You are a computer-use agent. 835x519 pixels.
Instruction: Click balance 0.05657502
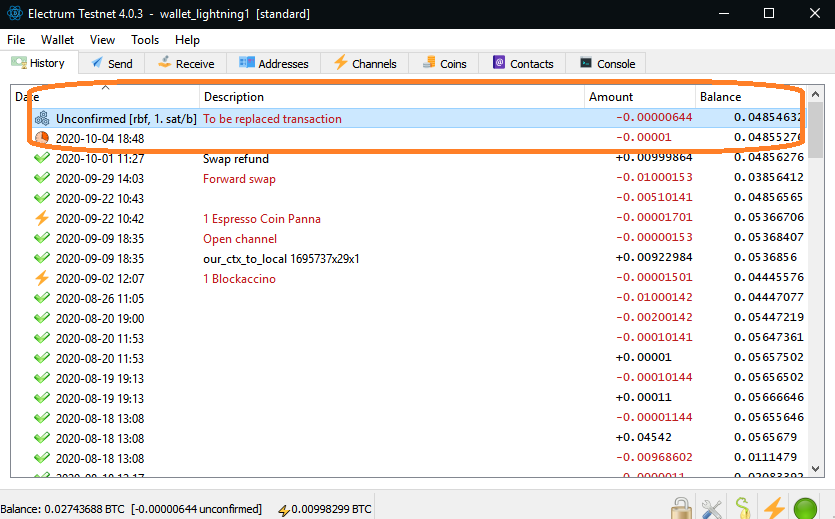click(x=768, y=357)
